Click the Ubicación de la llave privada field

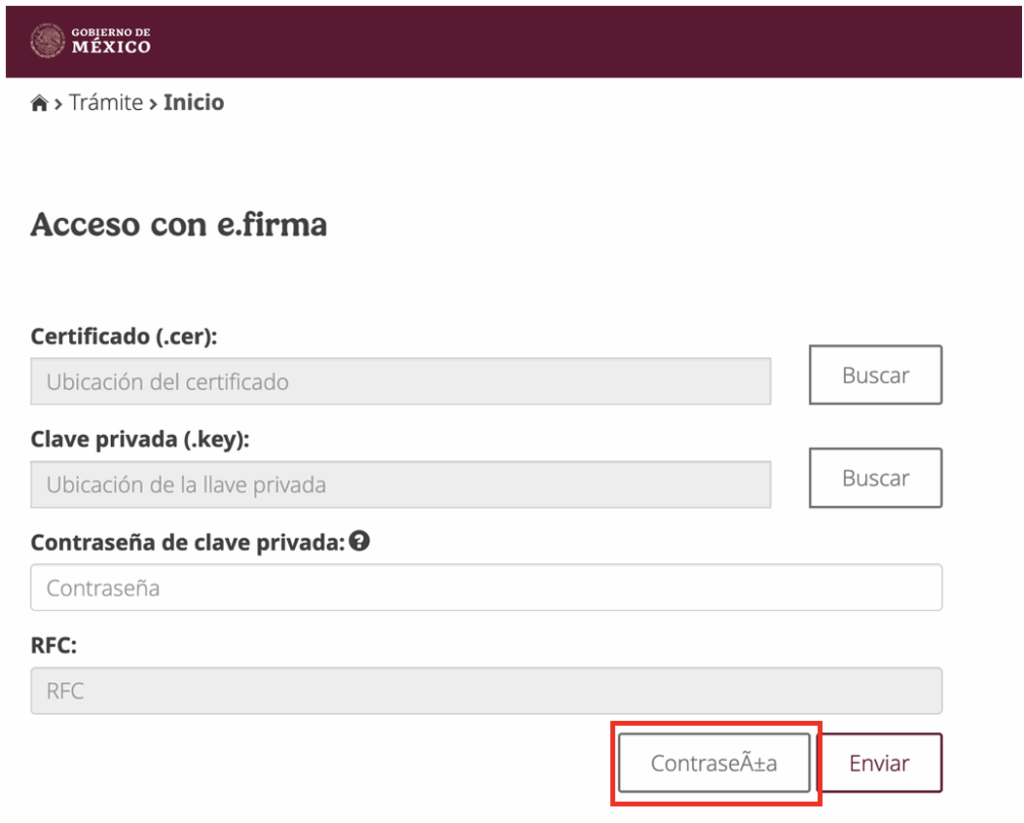(x=400, y=484)
